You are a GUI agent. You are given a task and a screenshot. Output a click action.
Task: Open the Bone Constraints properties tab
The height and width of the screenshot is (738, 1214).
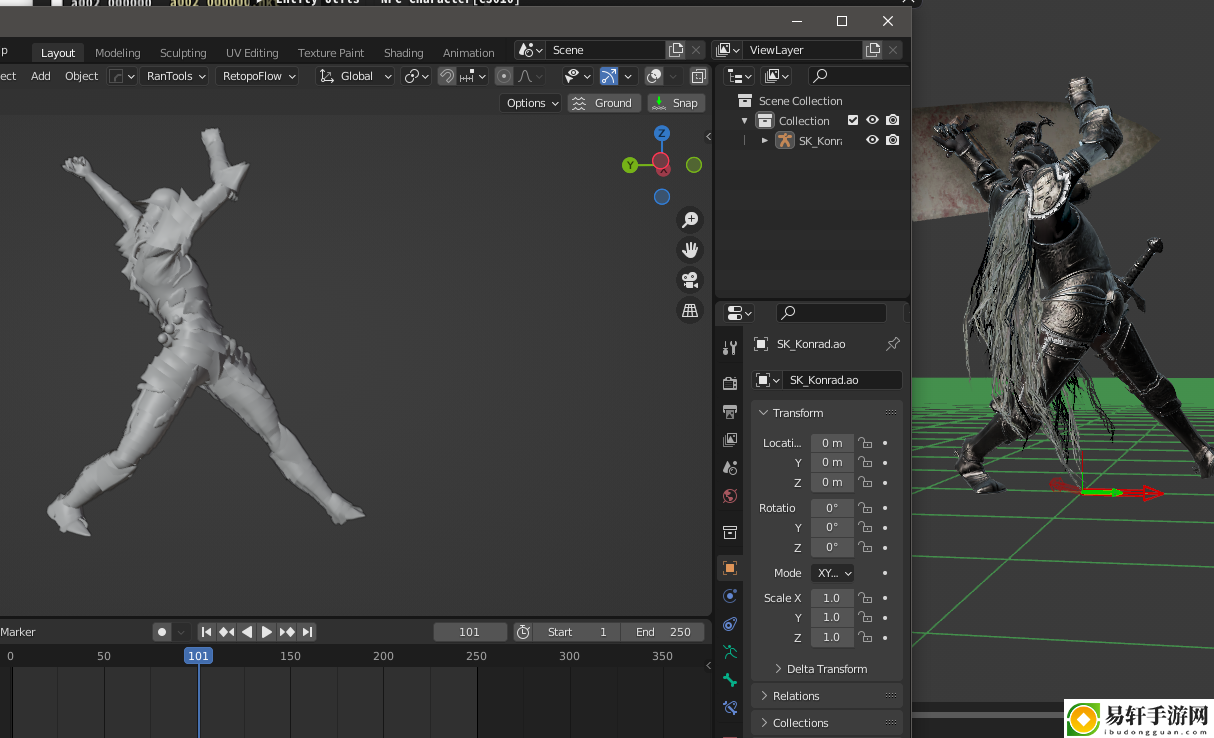(730, 708)
